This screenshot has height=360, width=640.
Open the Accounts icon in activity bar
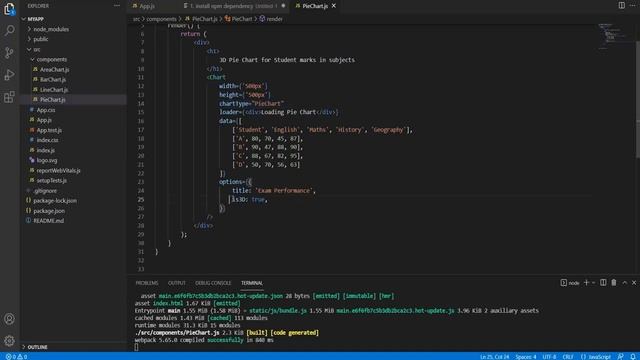tap(9, 319)
